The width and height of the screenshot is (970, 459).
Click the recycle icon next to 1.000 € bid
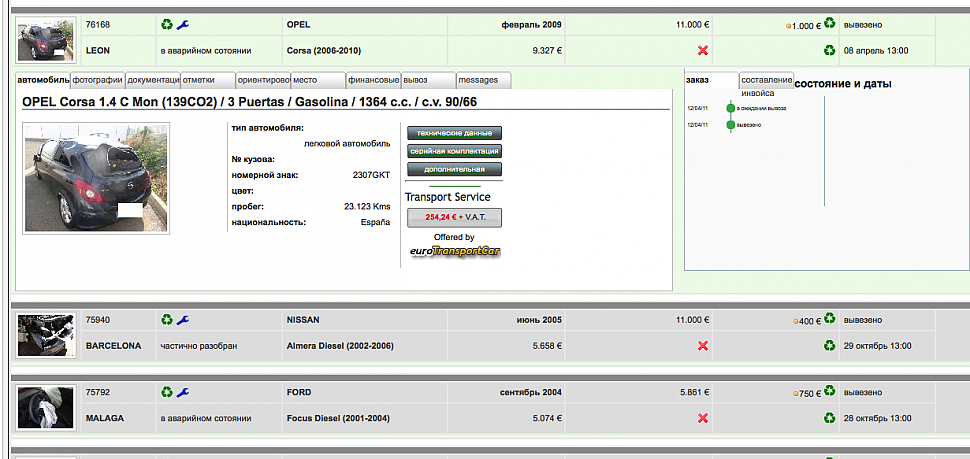pyautogui.click(x=830, y=24)
